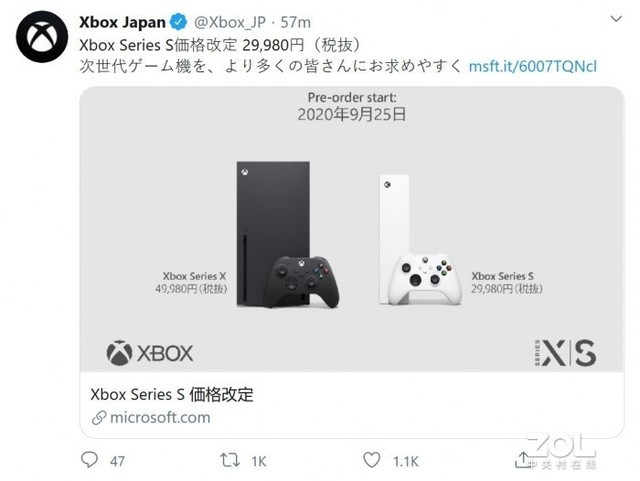Image resolution: width=640 pixels, height=481 pixels.
Task: Open the tweet options chevron menu
Action: click(616, 19)
